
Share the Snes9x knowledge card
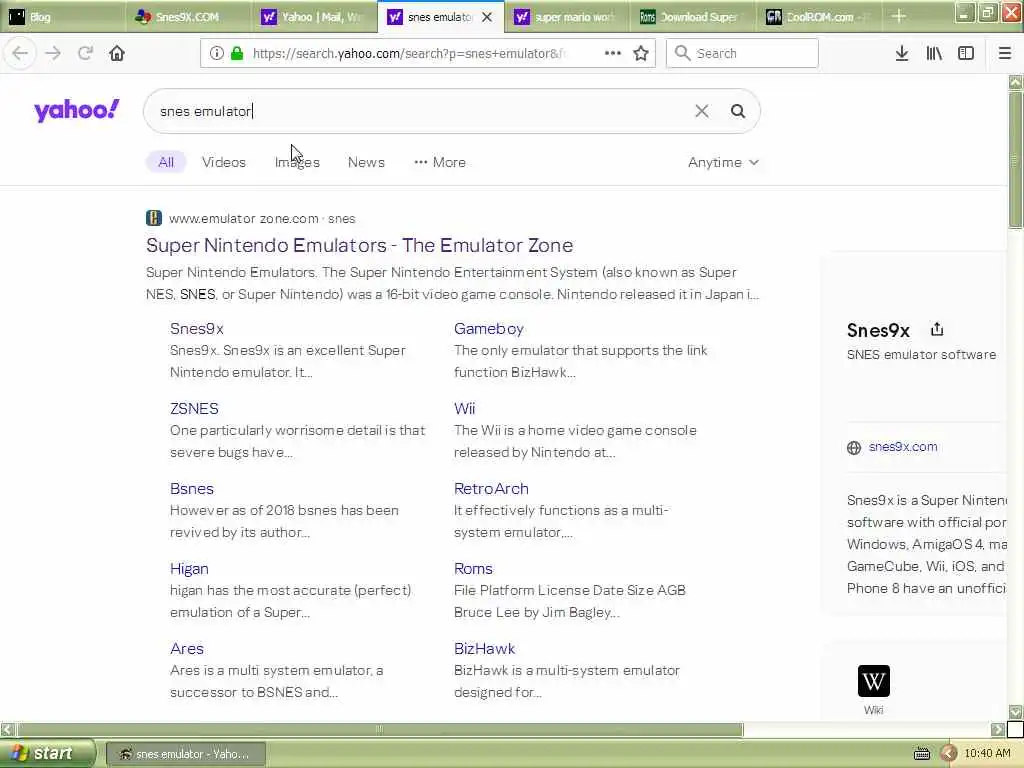point(937,329)
